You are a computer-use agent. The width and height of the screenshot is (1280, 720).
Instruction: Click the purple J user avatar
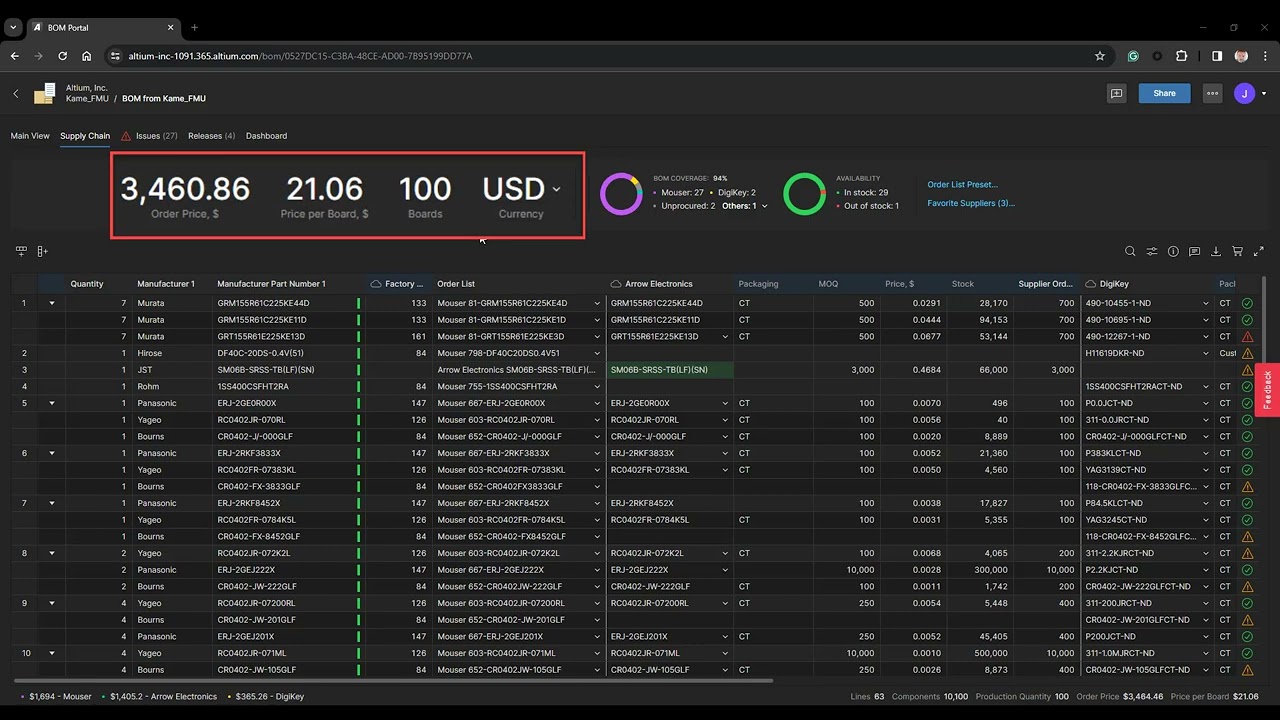pyautogui.click(x=1244, y=93)
